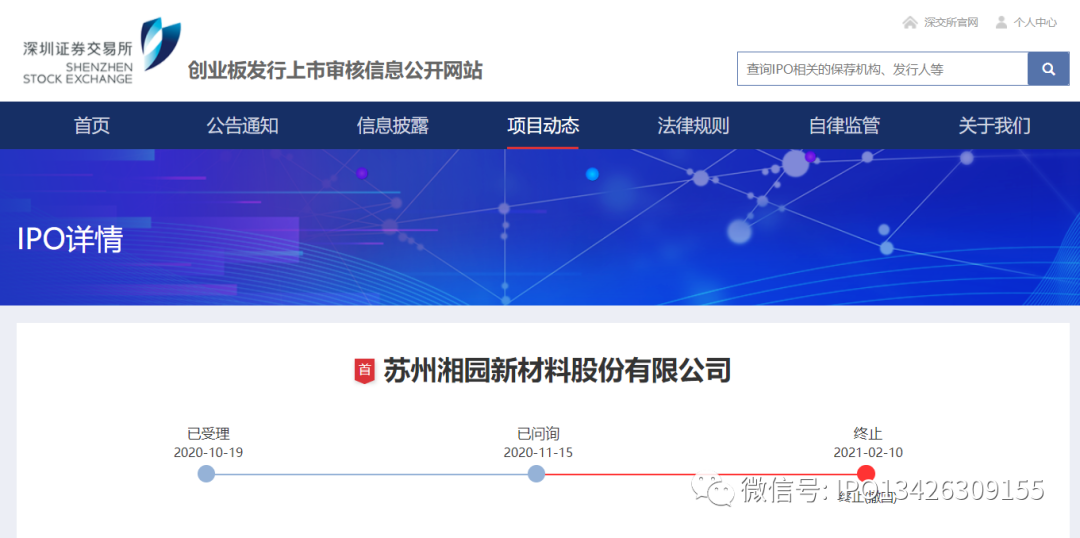Click the date 2020-10-19
Viewport: 1080px width, 538px height.
(208, 453)
